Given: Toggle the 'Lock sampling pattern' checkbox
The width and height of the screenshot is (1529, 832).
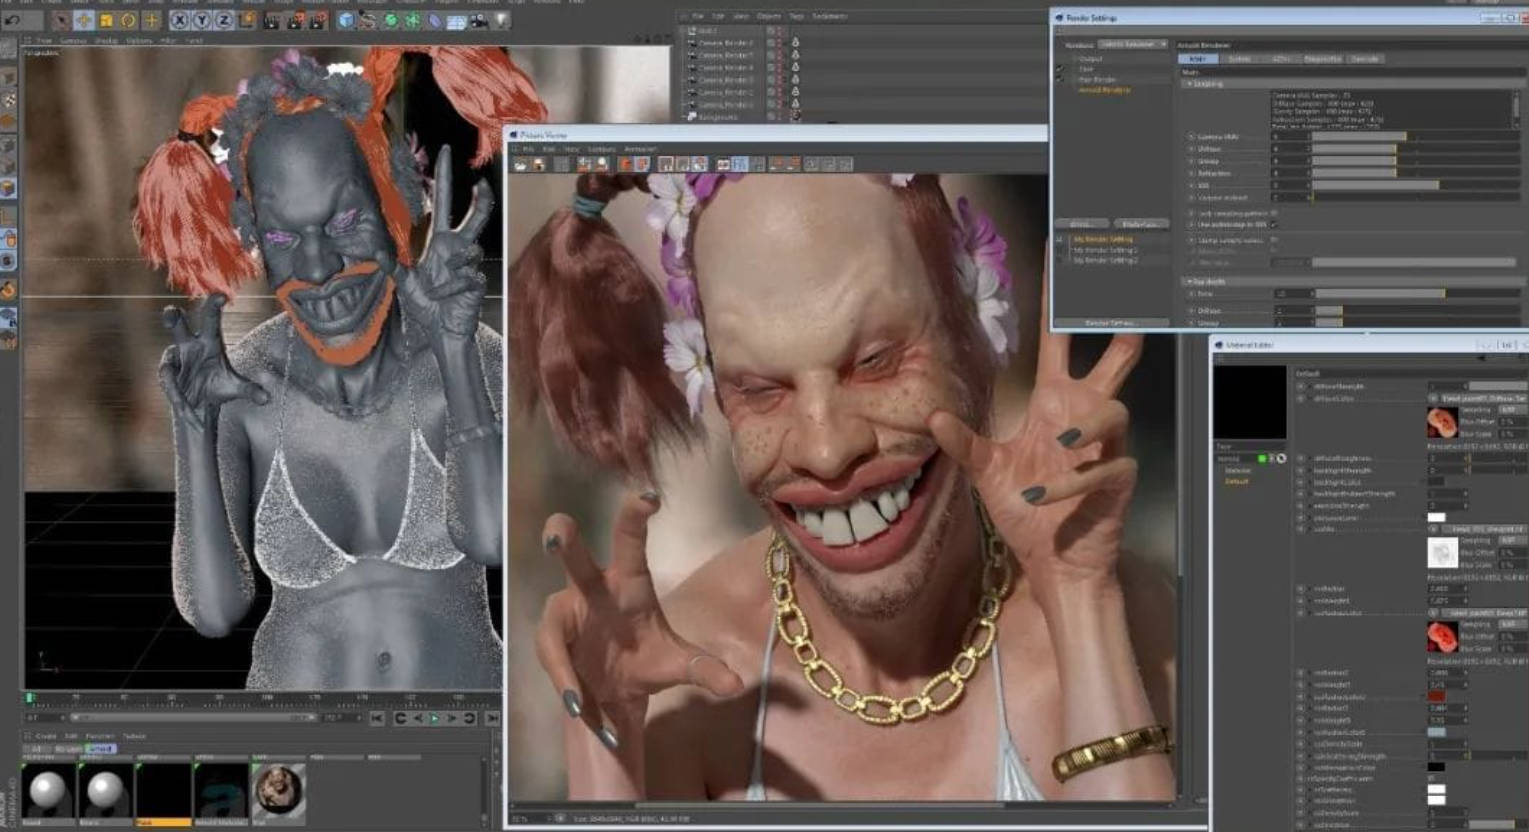Looking at the screenshot, I should 1274,213.
